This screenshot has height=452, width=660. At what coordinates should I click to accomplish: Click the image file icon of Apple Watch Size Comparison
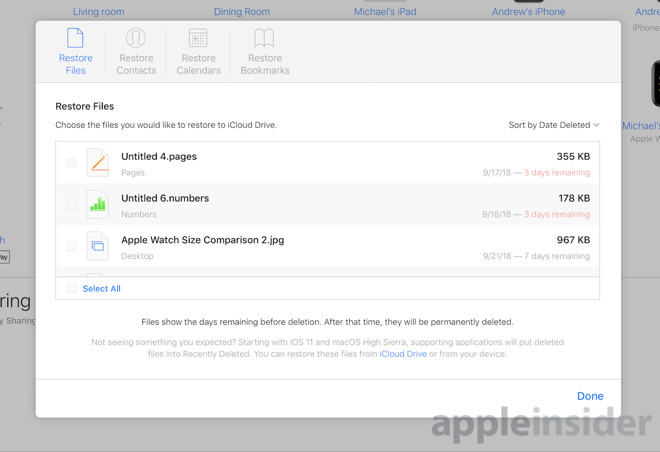98,246
